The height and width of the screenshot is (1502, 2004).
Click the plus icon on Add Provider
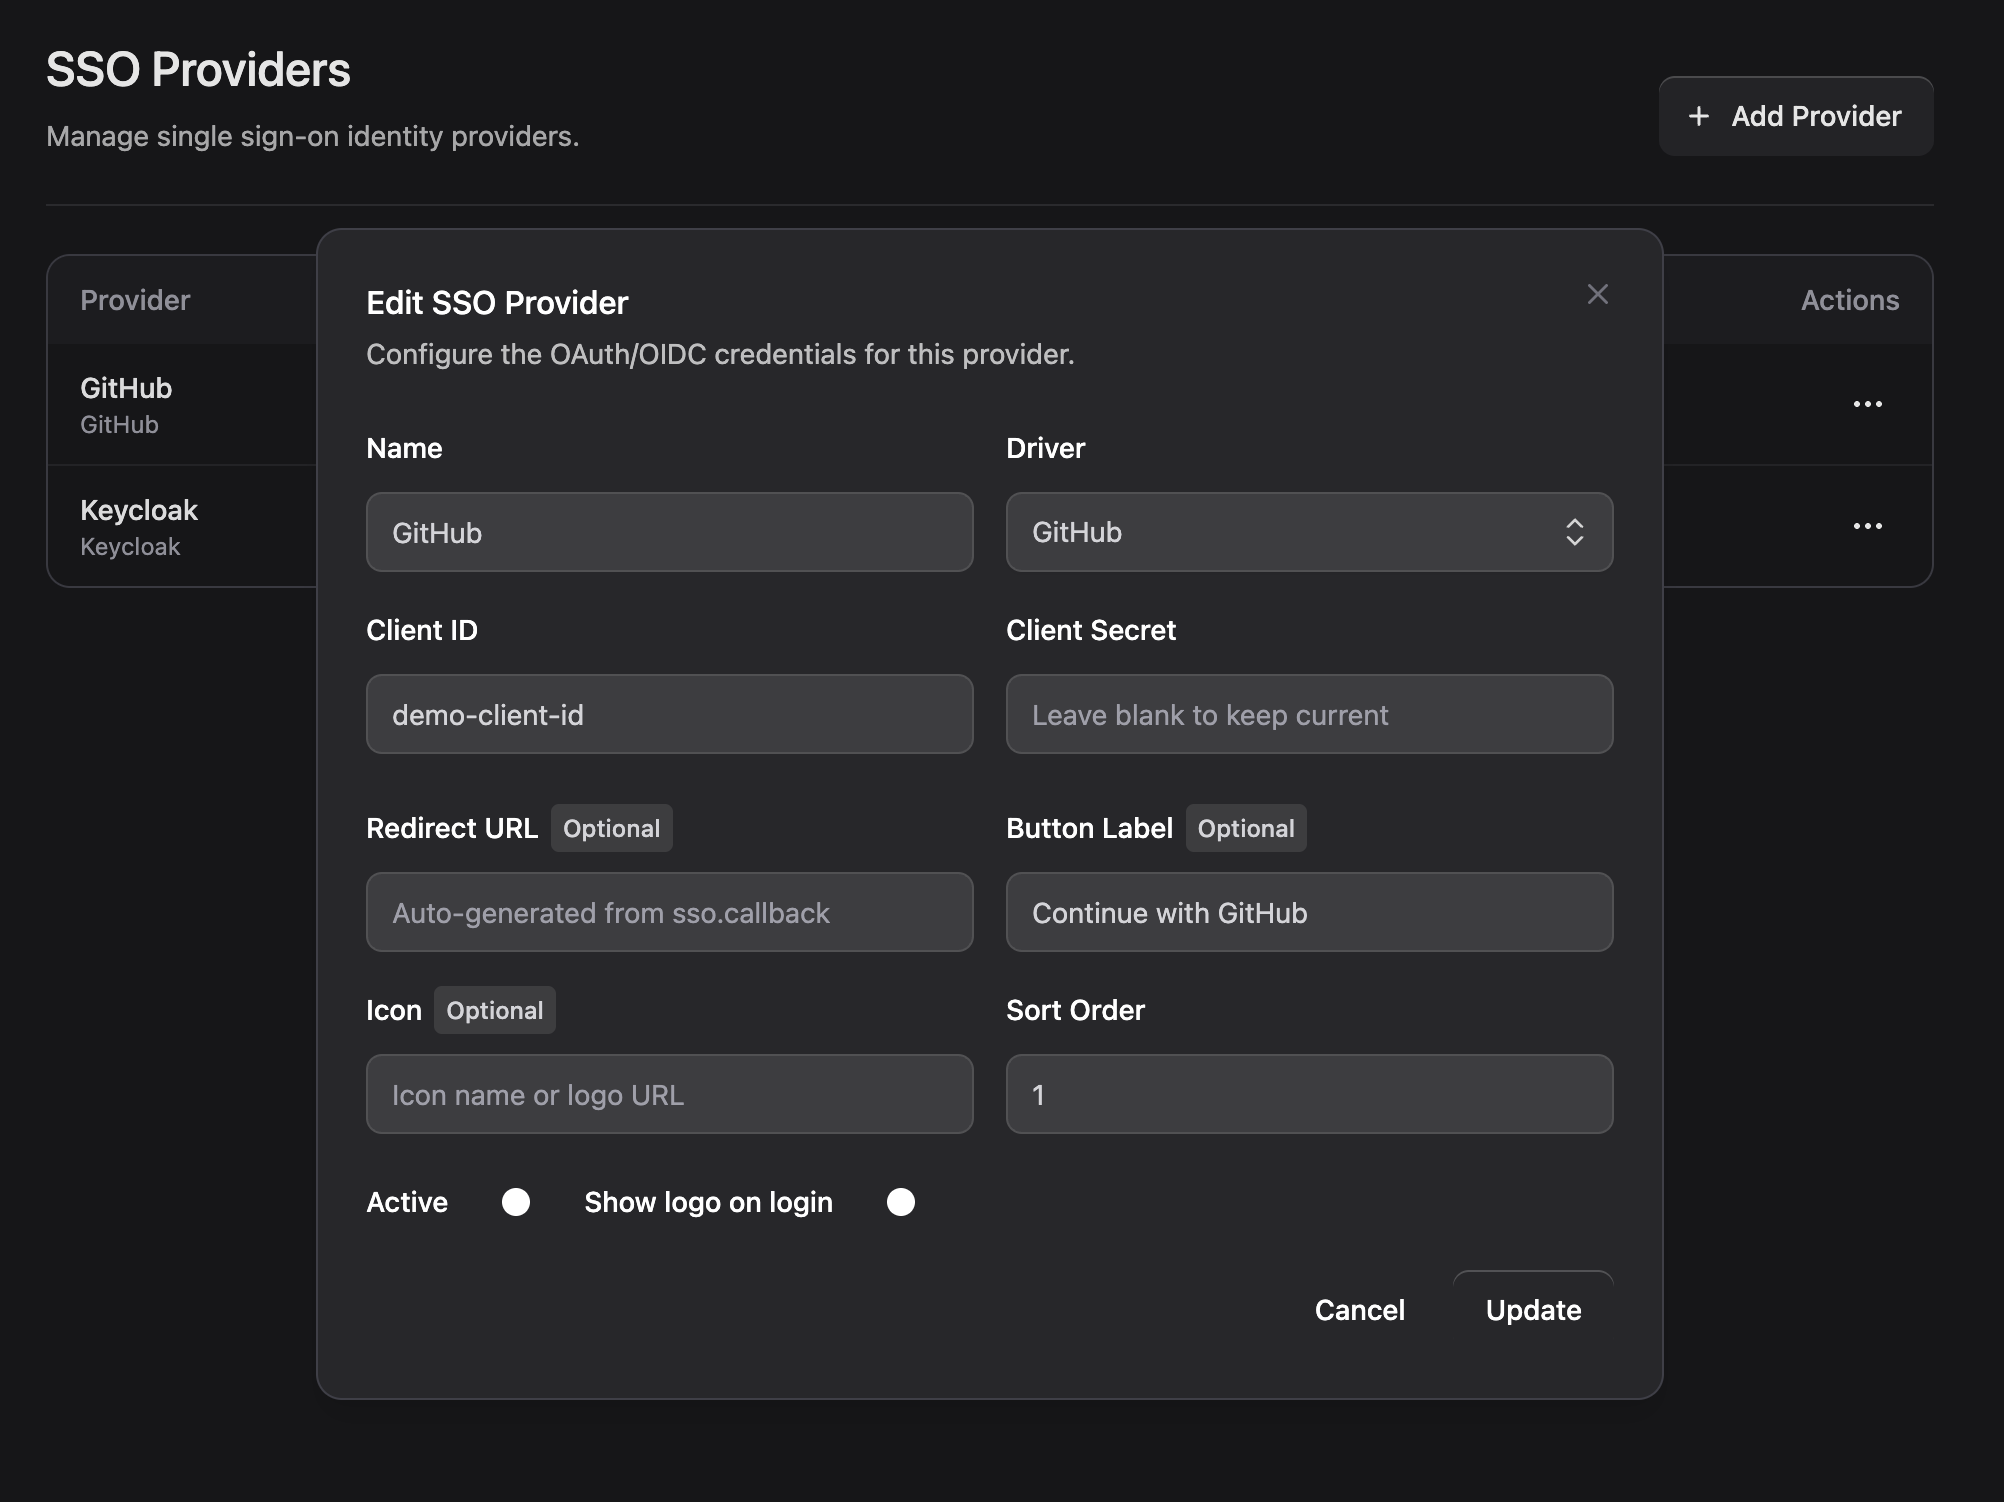[x=1698, y=116]
